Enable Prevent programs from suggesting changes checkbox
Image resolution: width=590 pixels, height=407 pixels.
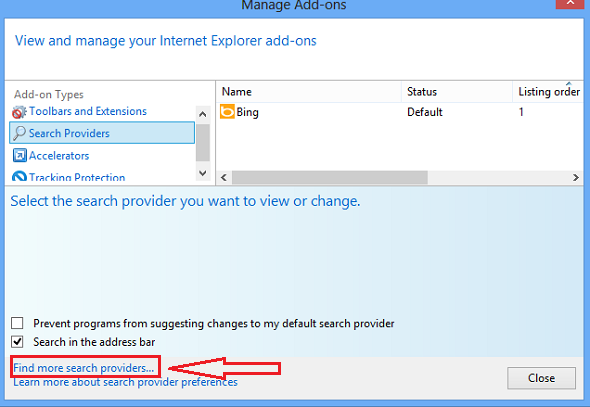click(17, 323)
